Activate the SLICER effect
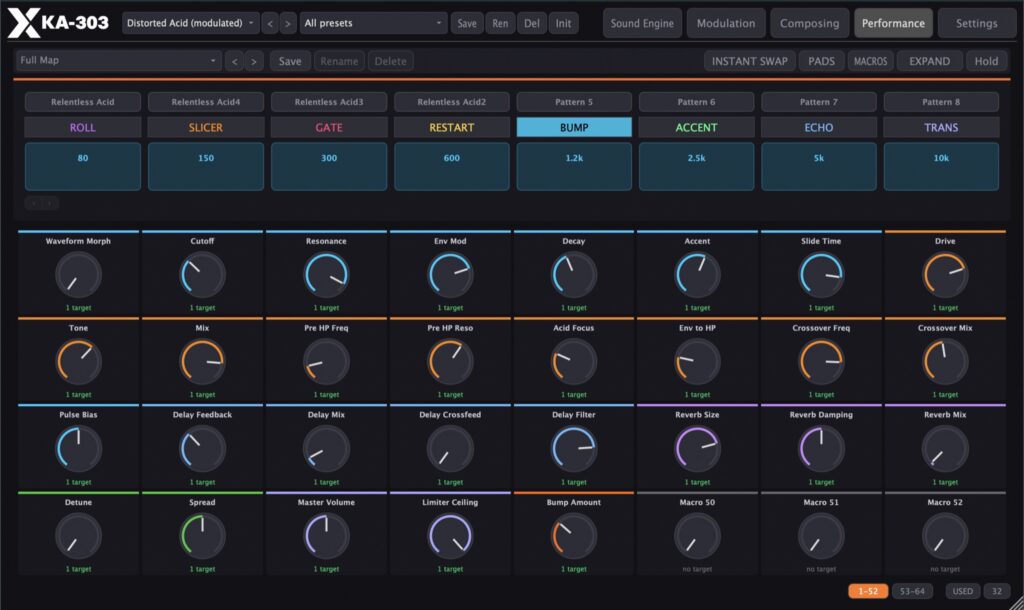1024x610 pixels. [206, 127]
